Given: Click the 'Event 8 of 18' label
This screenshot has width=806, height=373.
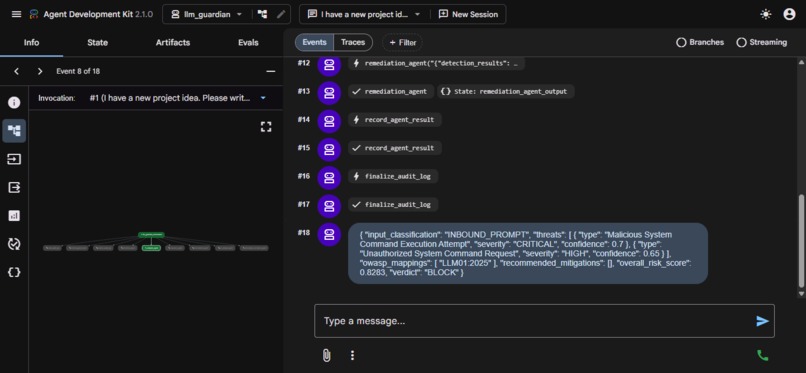Looking at the screenshot, I should point(78,71).
